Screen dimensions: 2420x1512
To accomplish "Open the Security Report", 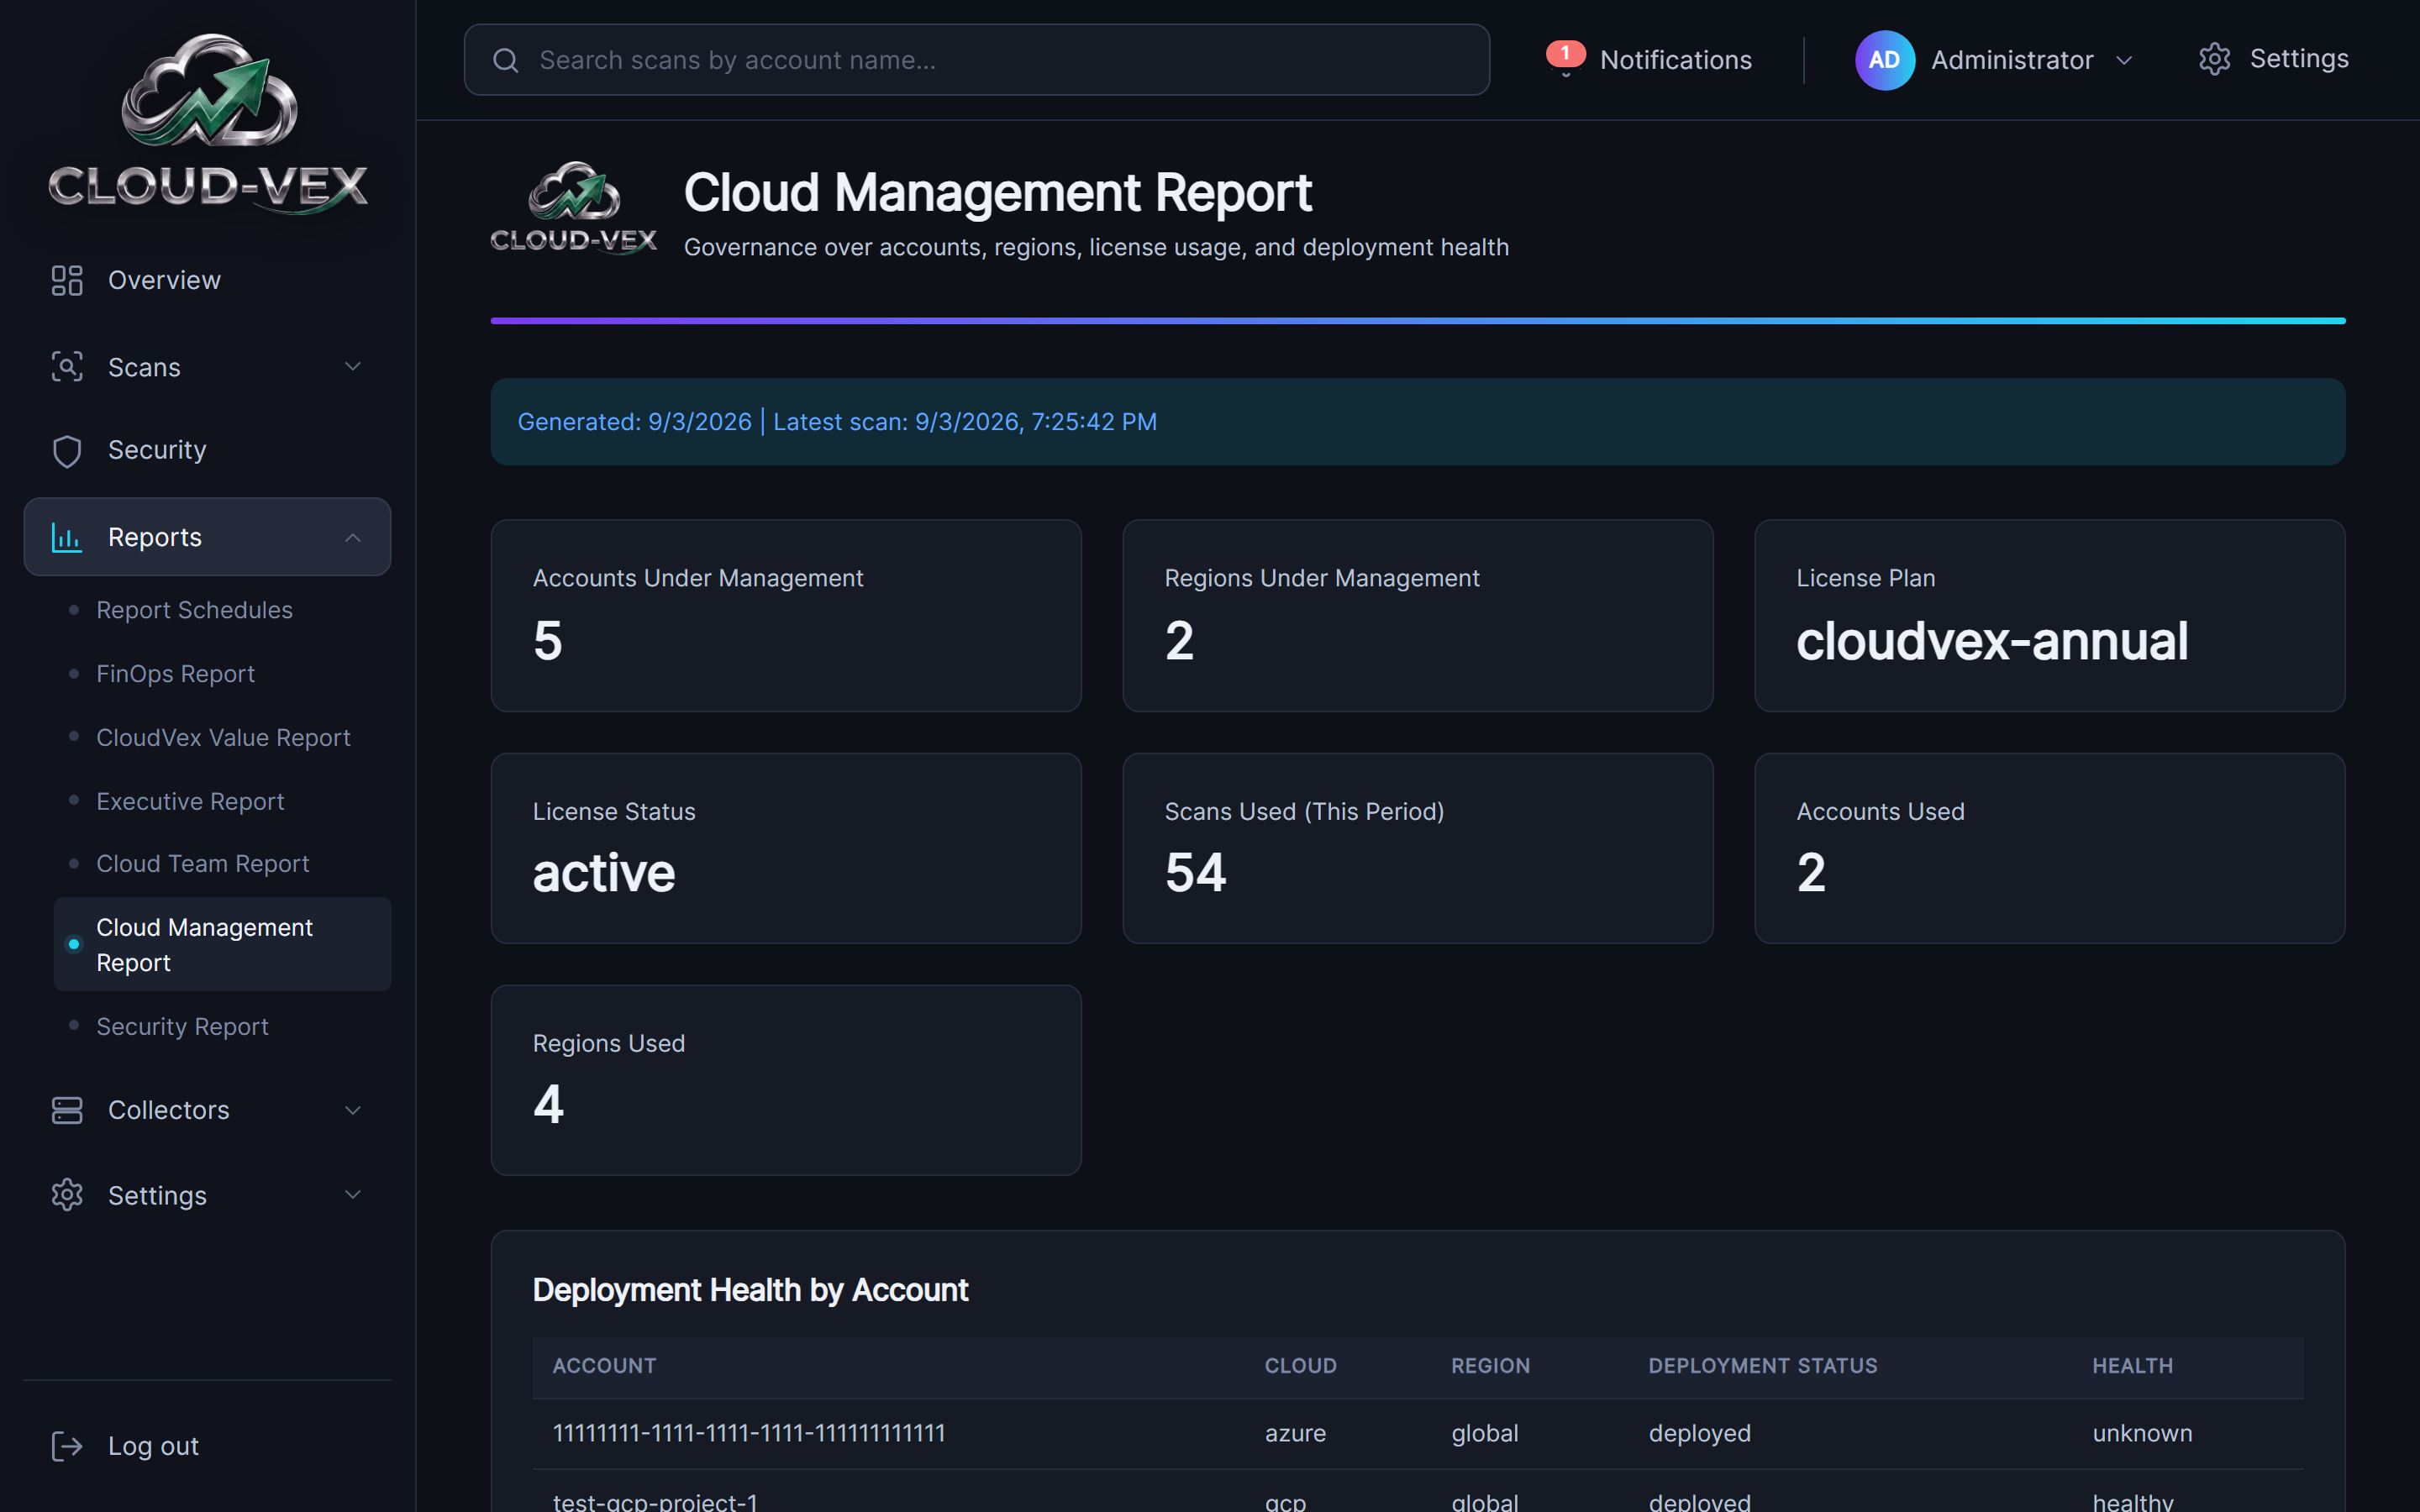I will (x=182, y=1027).
